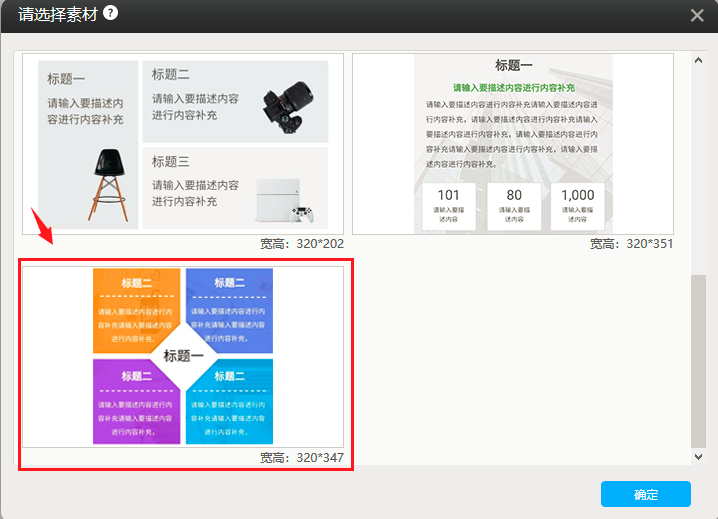Click the blue 标题二 block at top right

pyautogui.click(x=229, y=306)
